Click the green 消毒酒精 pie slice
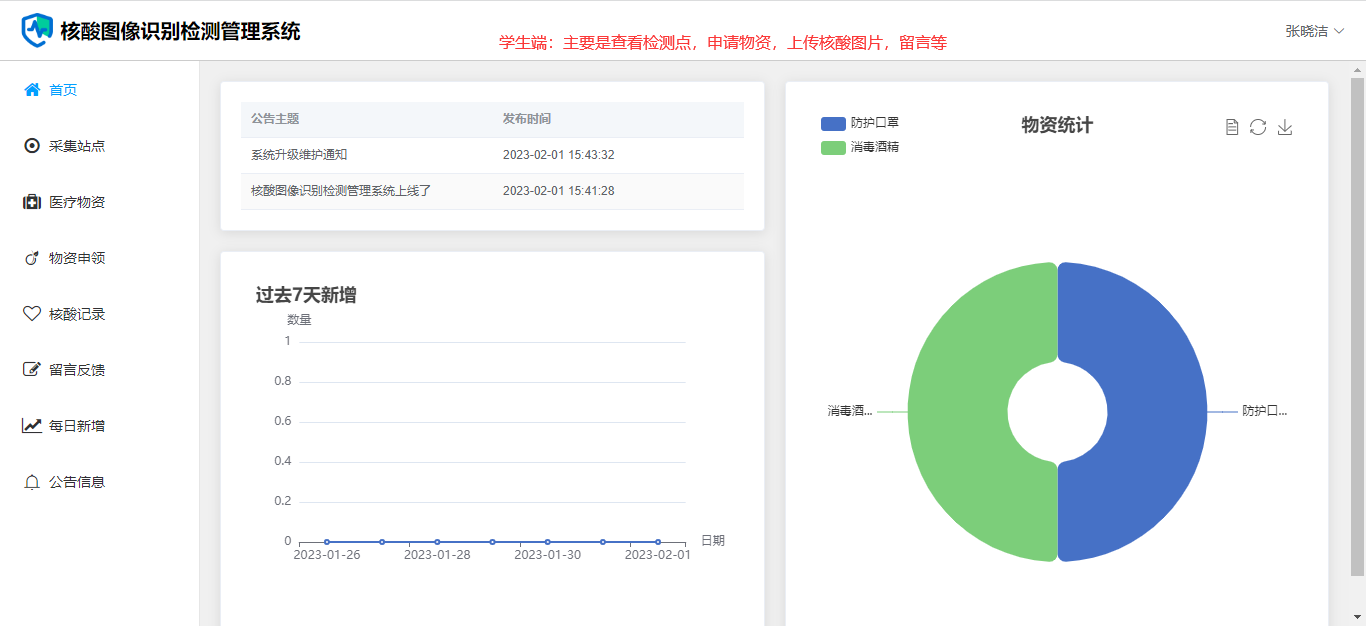This screenshot has width=1366, height=626. 960,412
